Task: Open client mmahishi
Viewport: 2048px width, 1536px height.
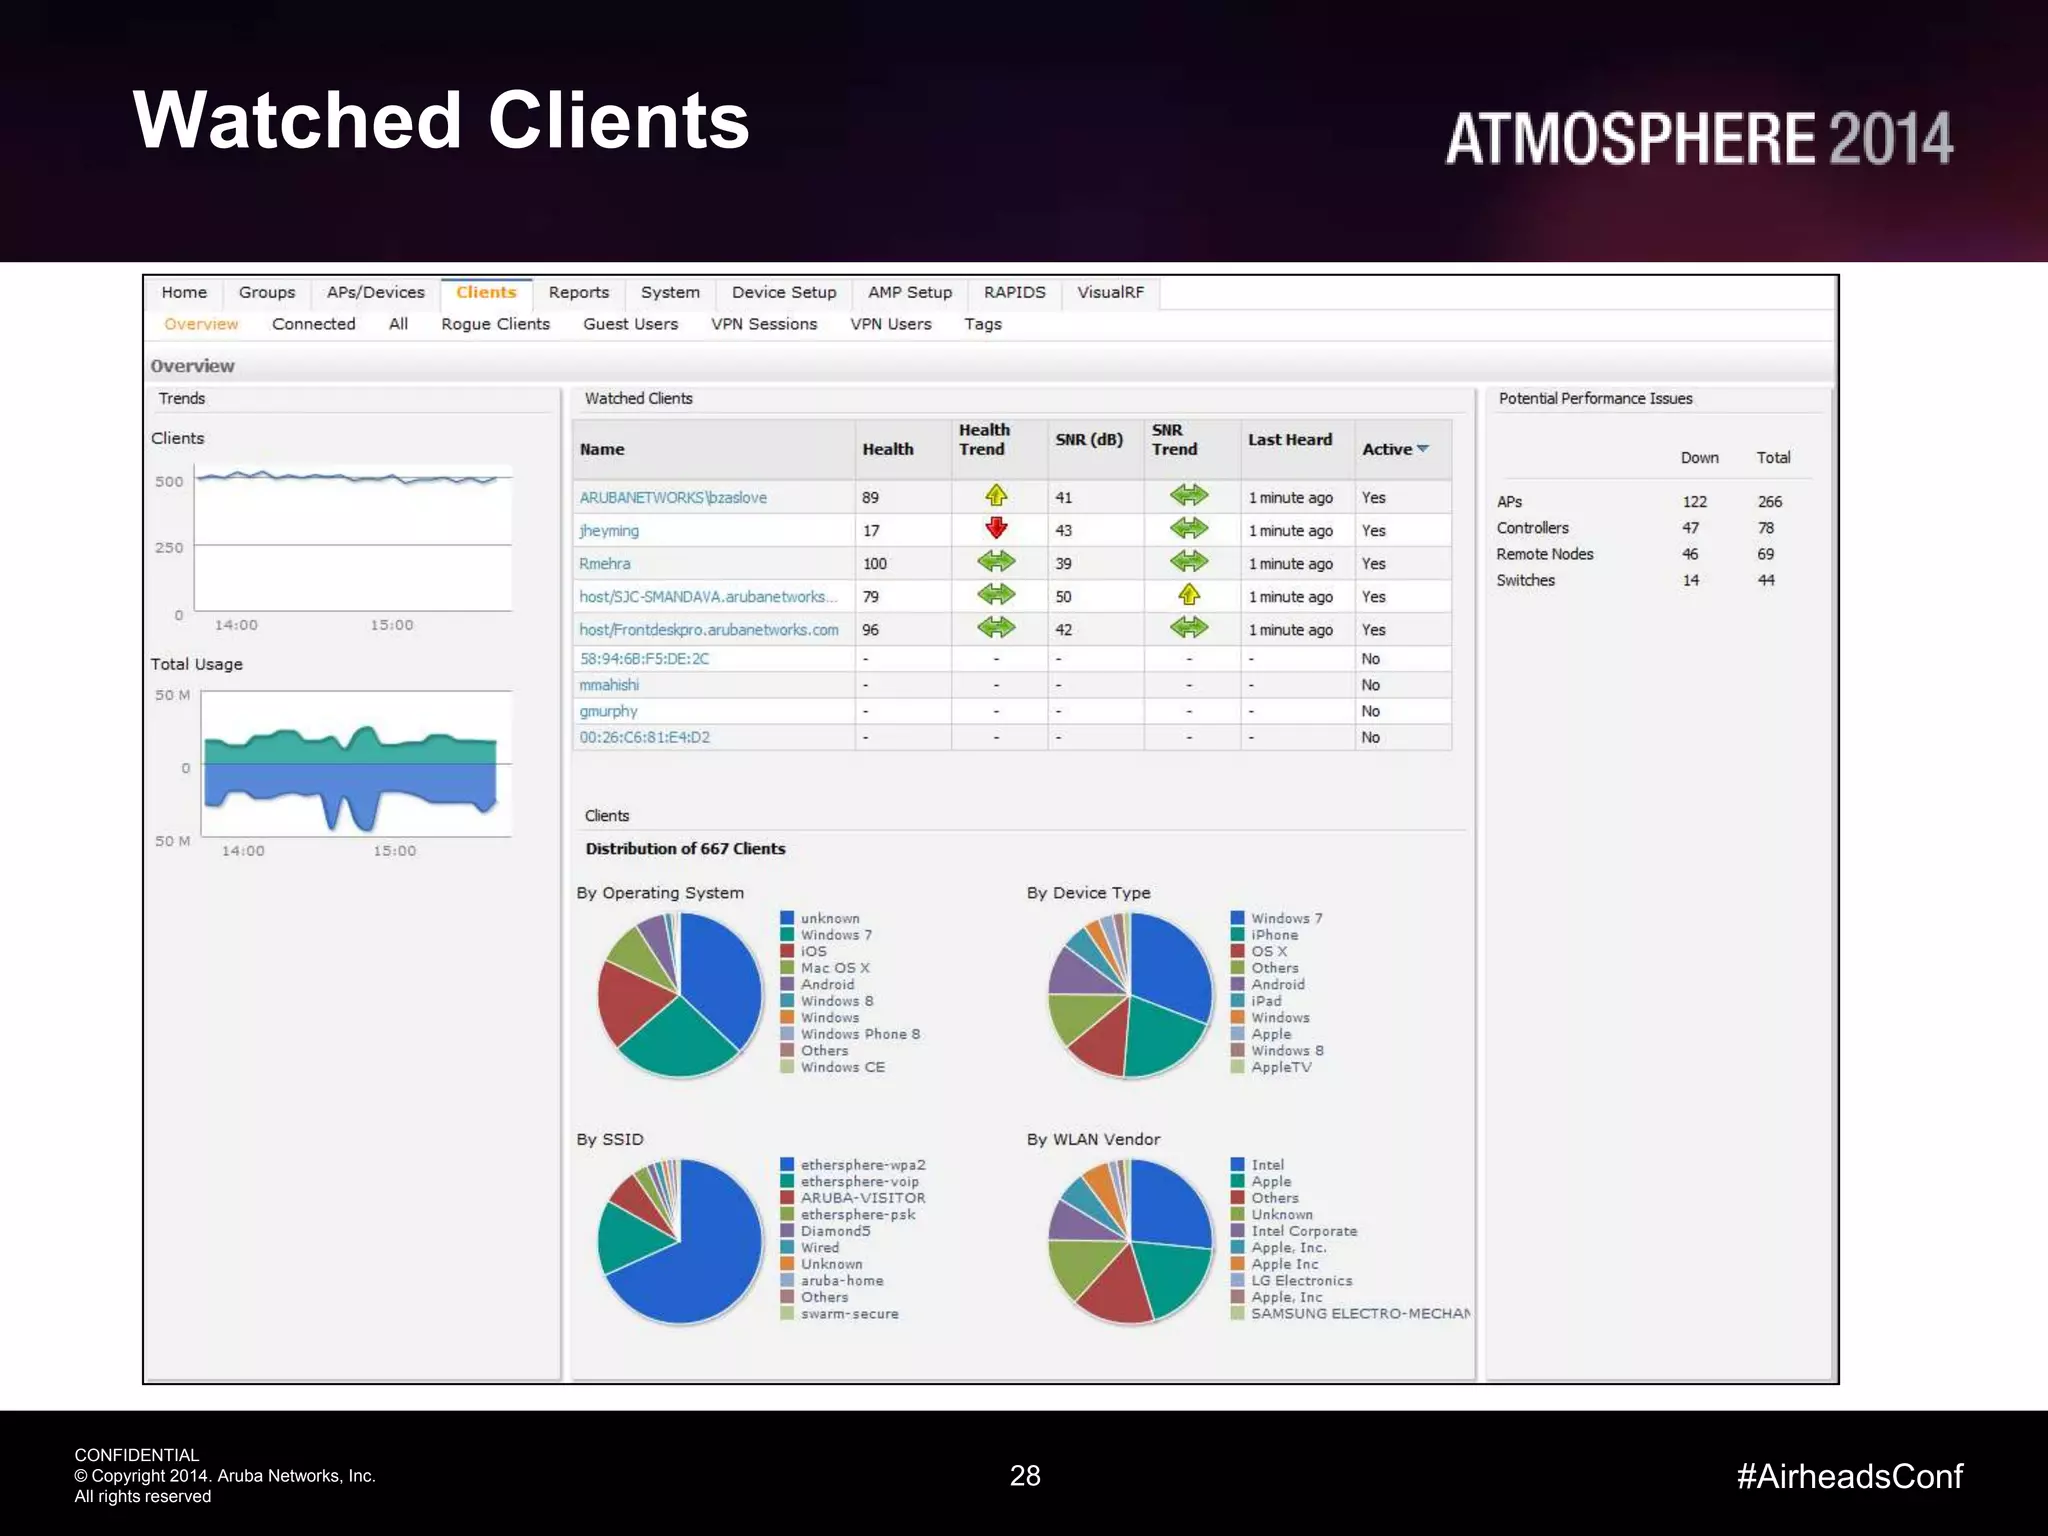Action: (609, 685)
